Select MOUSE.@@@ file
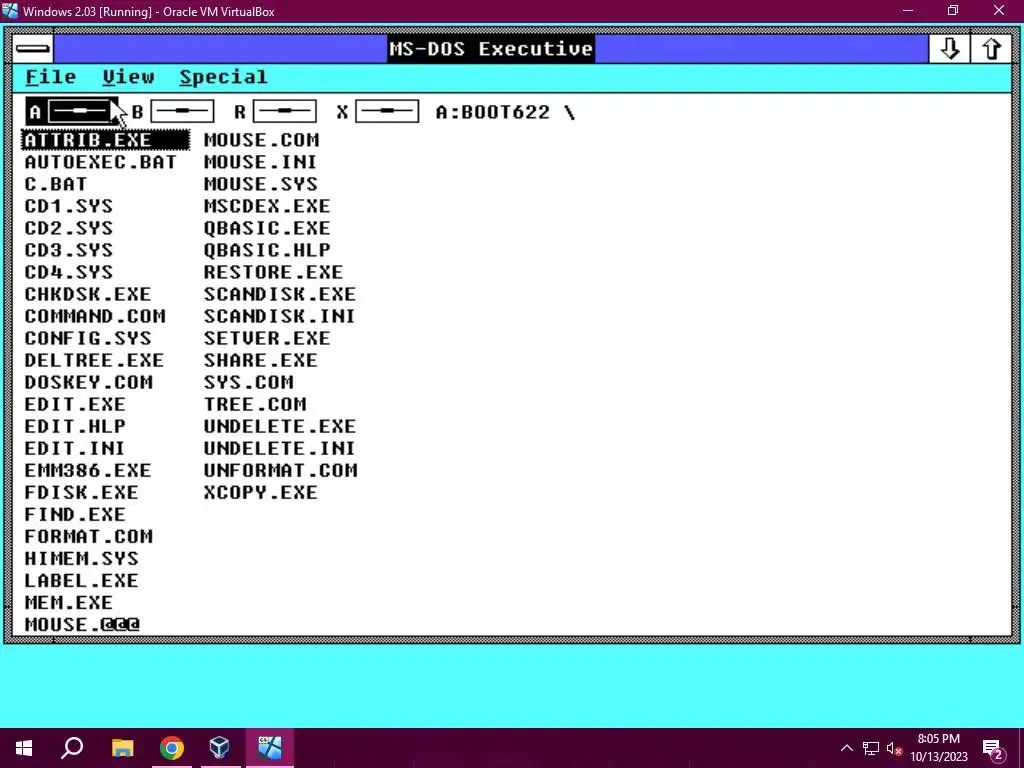This screenshot has width=1024, height=768. coord(82,625)
